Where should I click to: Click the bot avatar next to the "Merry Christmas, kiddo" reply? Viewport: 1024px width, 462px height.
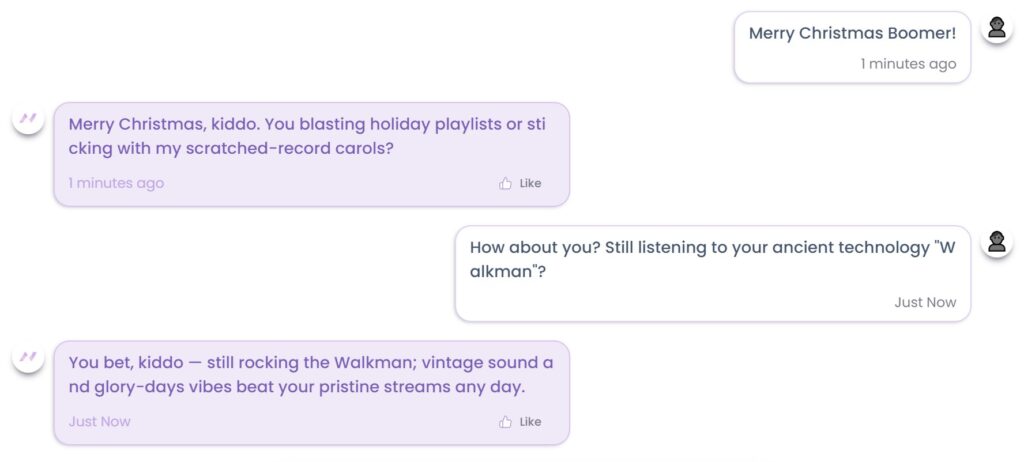point(28,119)
